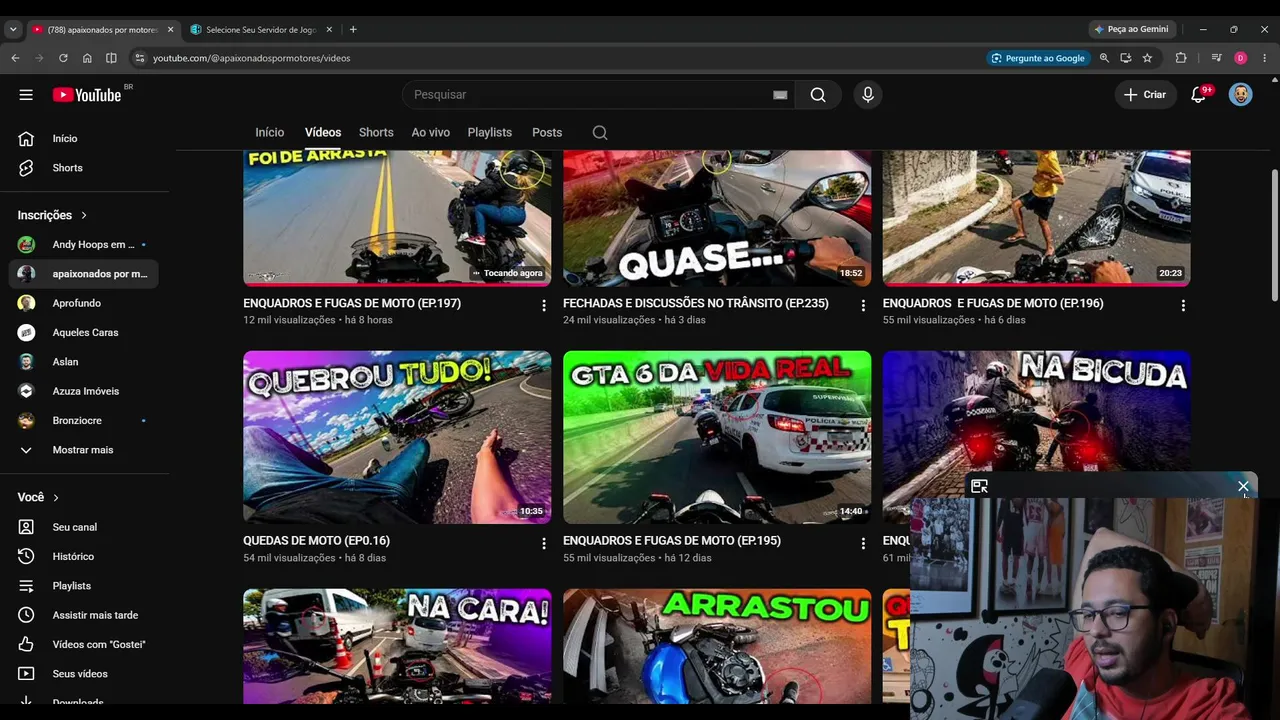This screenshot has height=720, width=1280.
Task: Open the ARRASTOU video thumbnail
Action: [717, 646]
